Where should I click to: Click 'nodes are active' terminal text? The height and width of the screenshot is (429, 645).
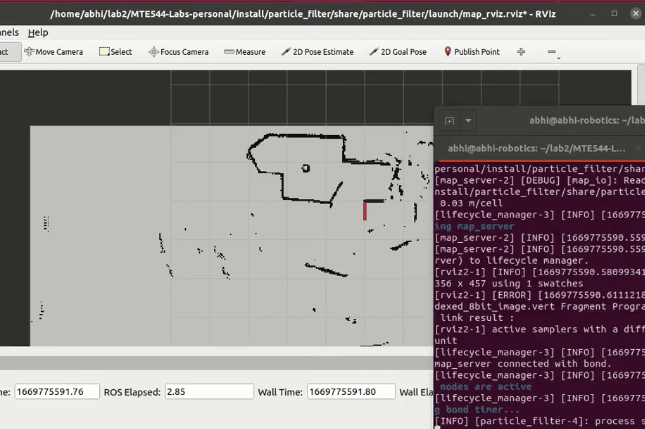pos(485,387)
